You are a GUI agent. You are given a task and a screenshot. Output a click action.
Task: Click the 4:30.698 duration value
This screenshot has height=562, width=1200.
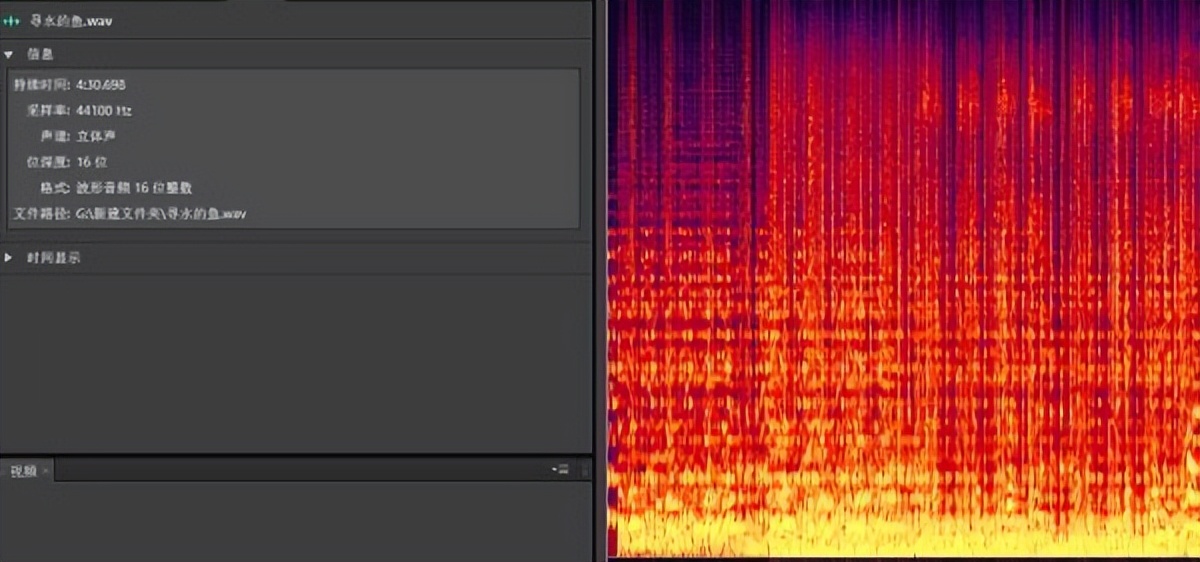pyautogui.click(x=100, y=85)
